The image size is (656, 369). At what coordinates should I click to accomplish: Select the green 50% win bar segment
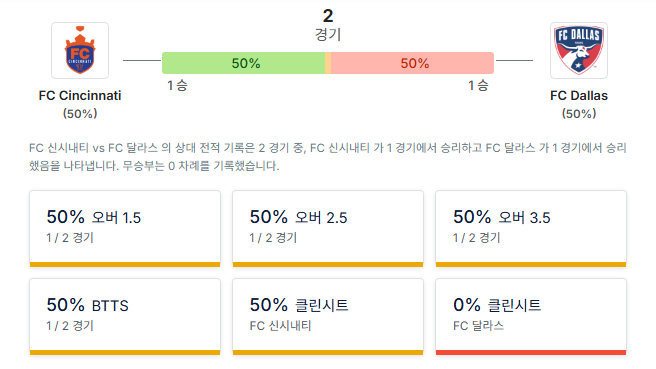[243, 63]
